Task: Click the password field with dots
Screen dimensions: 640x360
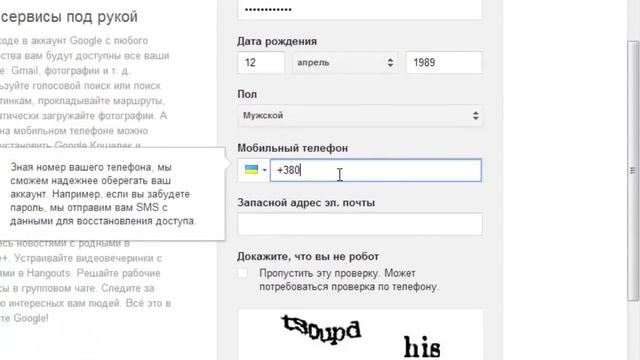Action: pyautogui.click(x=360, y=9)
